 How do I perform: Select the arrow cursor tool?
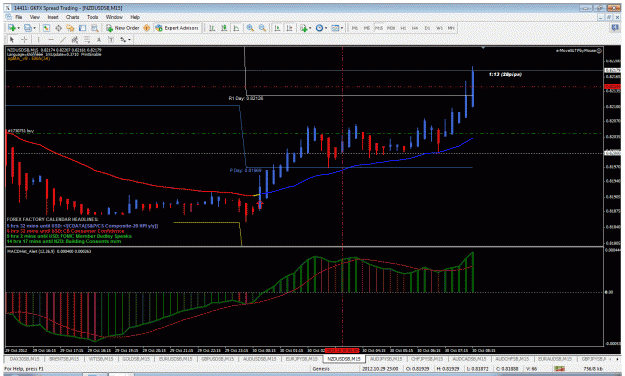pyautogui.click(x=12, y=39)
